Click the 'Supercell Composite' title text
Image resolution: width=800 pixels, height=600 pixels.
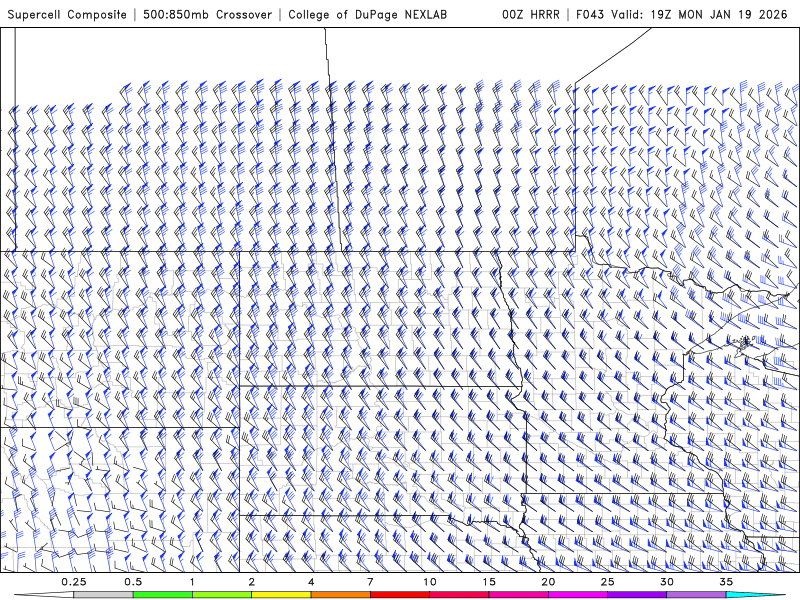click(67, 14)
